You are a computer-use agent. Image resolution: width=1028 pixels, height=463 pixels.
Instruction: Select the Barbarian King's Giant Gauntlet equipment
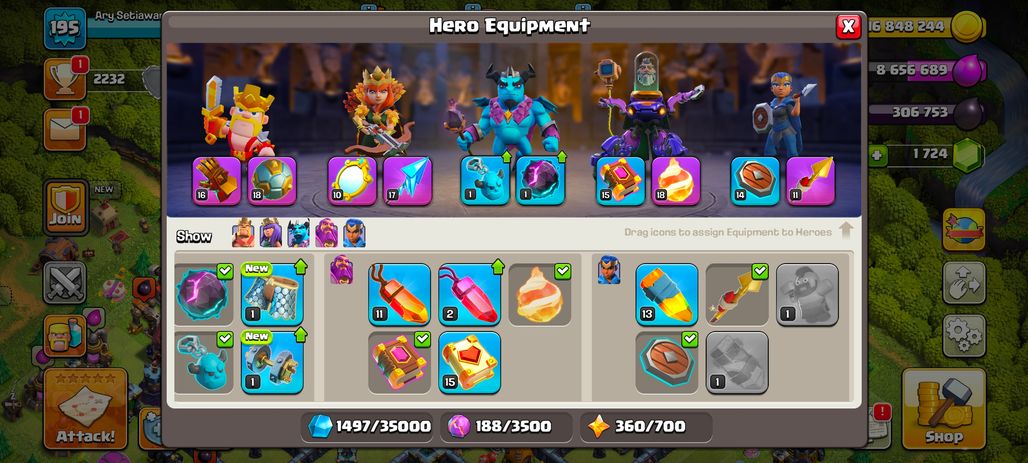click(216, 181)
